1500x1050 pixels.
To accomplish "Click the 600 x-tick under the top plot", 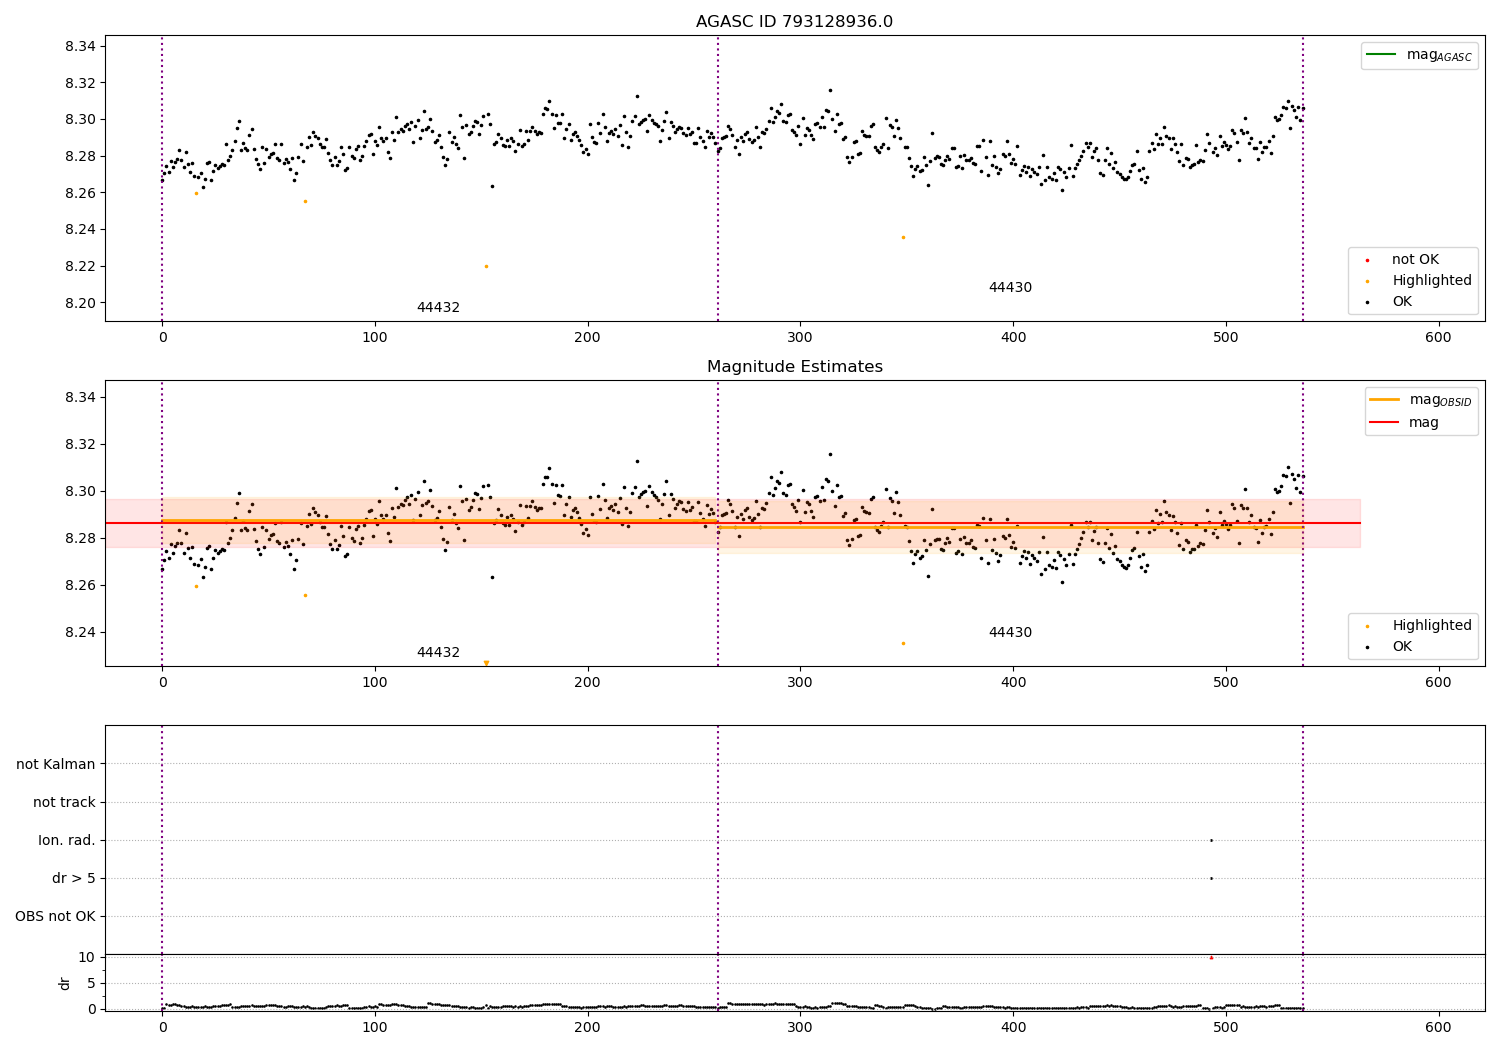I will (x=1438, y=338).
